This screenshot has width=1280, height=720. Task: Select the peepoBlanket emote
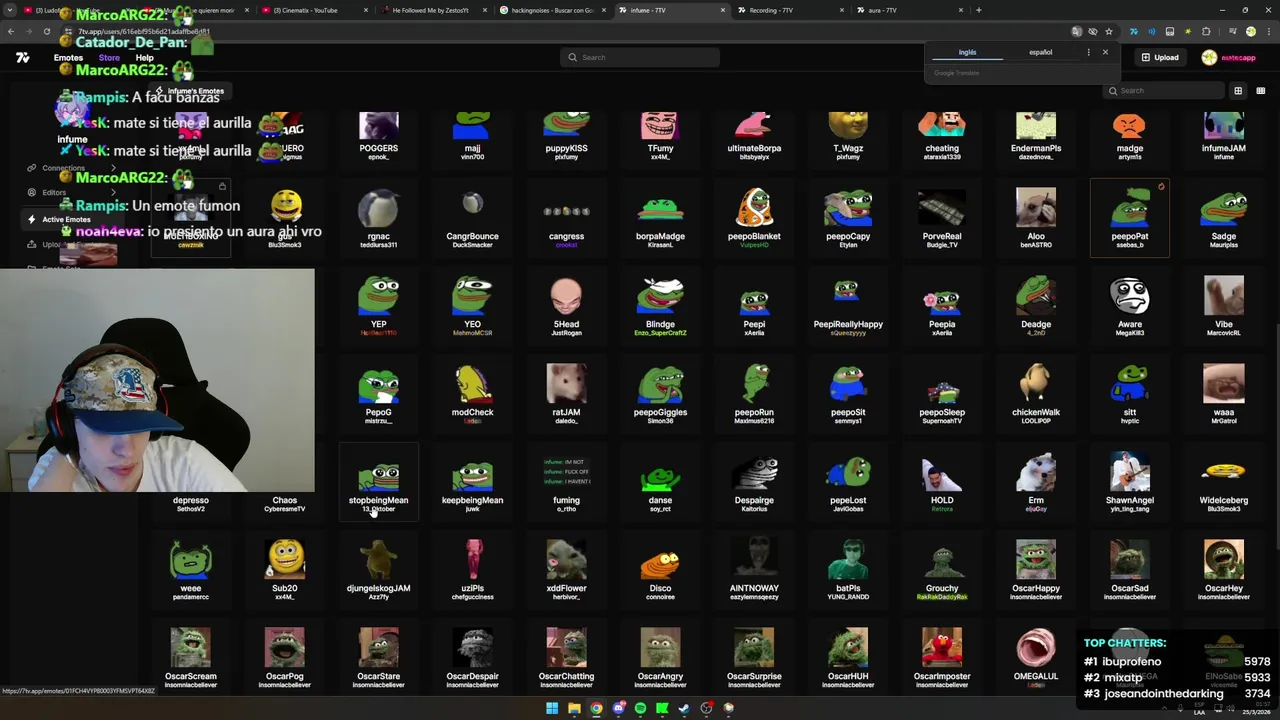tap(754, 218)
